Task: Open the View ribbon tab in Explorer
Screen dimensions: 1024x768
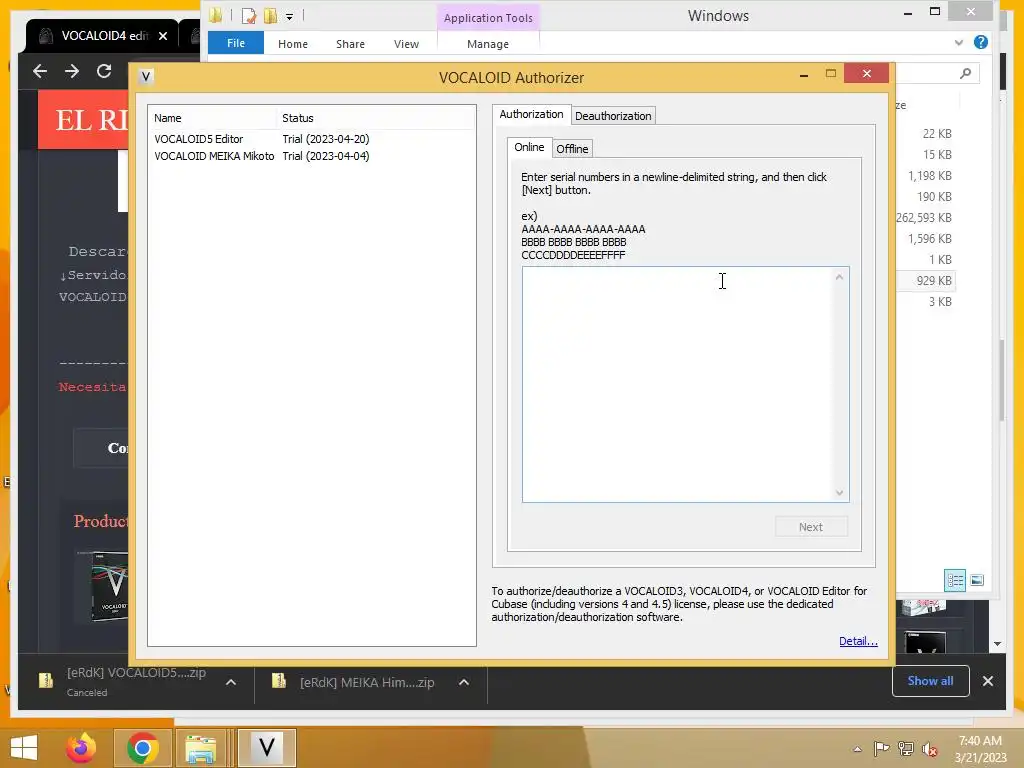Action: (406, 44)
